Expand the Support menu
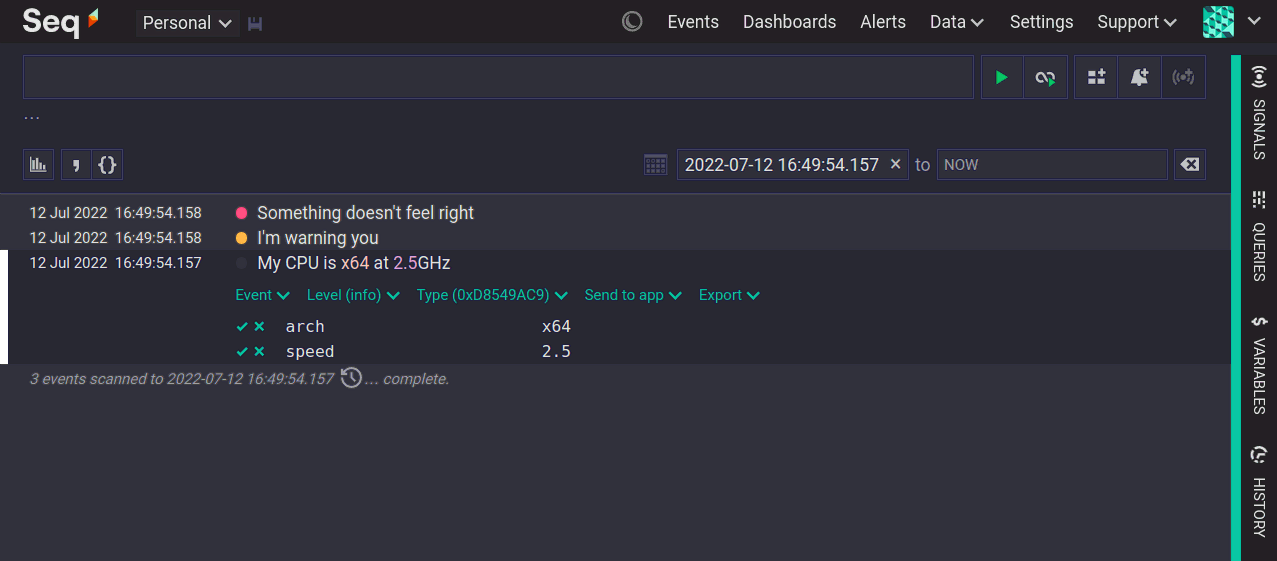Image resolution: width=1277 pixels, height=561 pixels. point(1136,22)
